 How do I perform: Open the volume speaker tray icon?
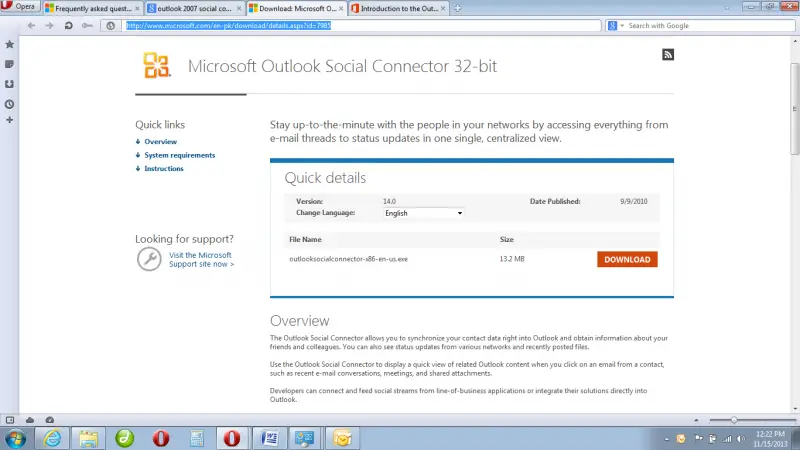tap(741, 439)
